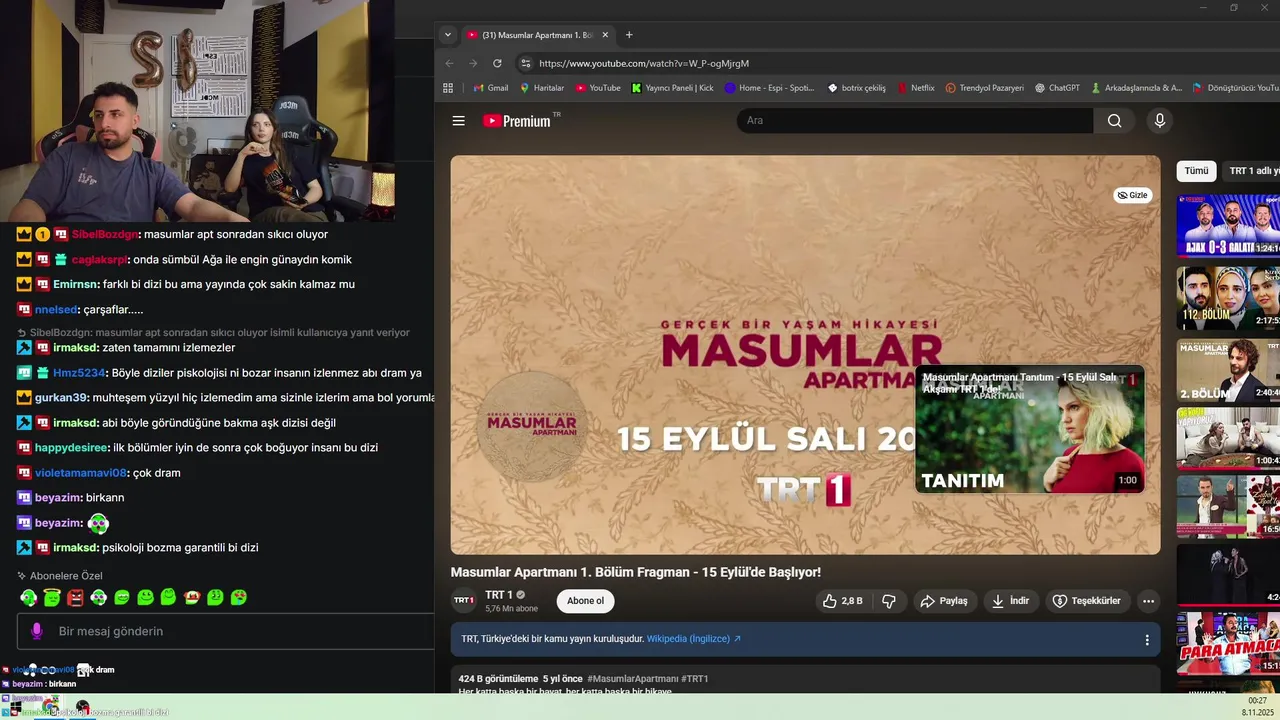Click the search magnifier button
Image resolution: width=1280 pixels, height=720 pixels.
click(1114, 121)
